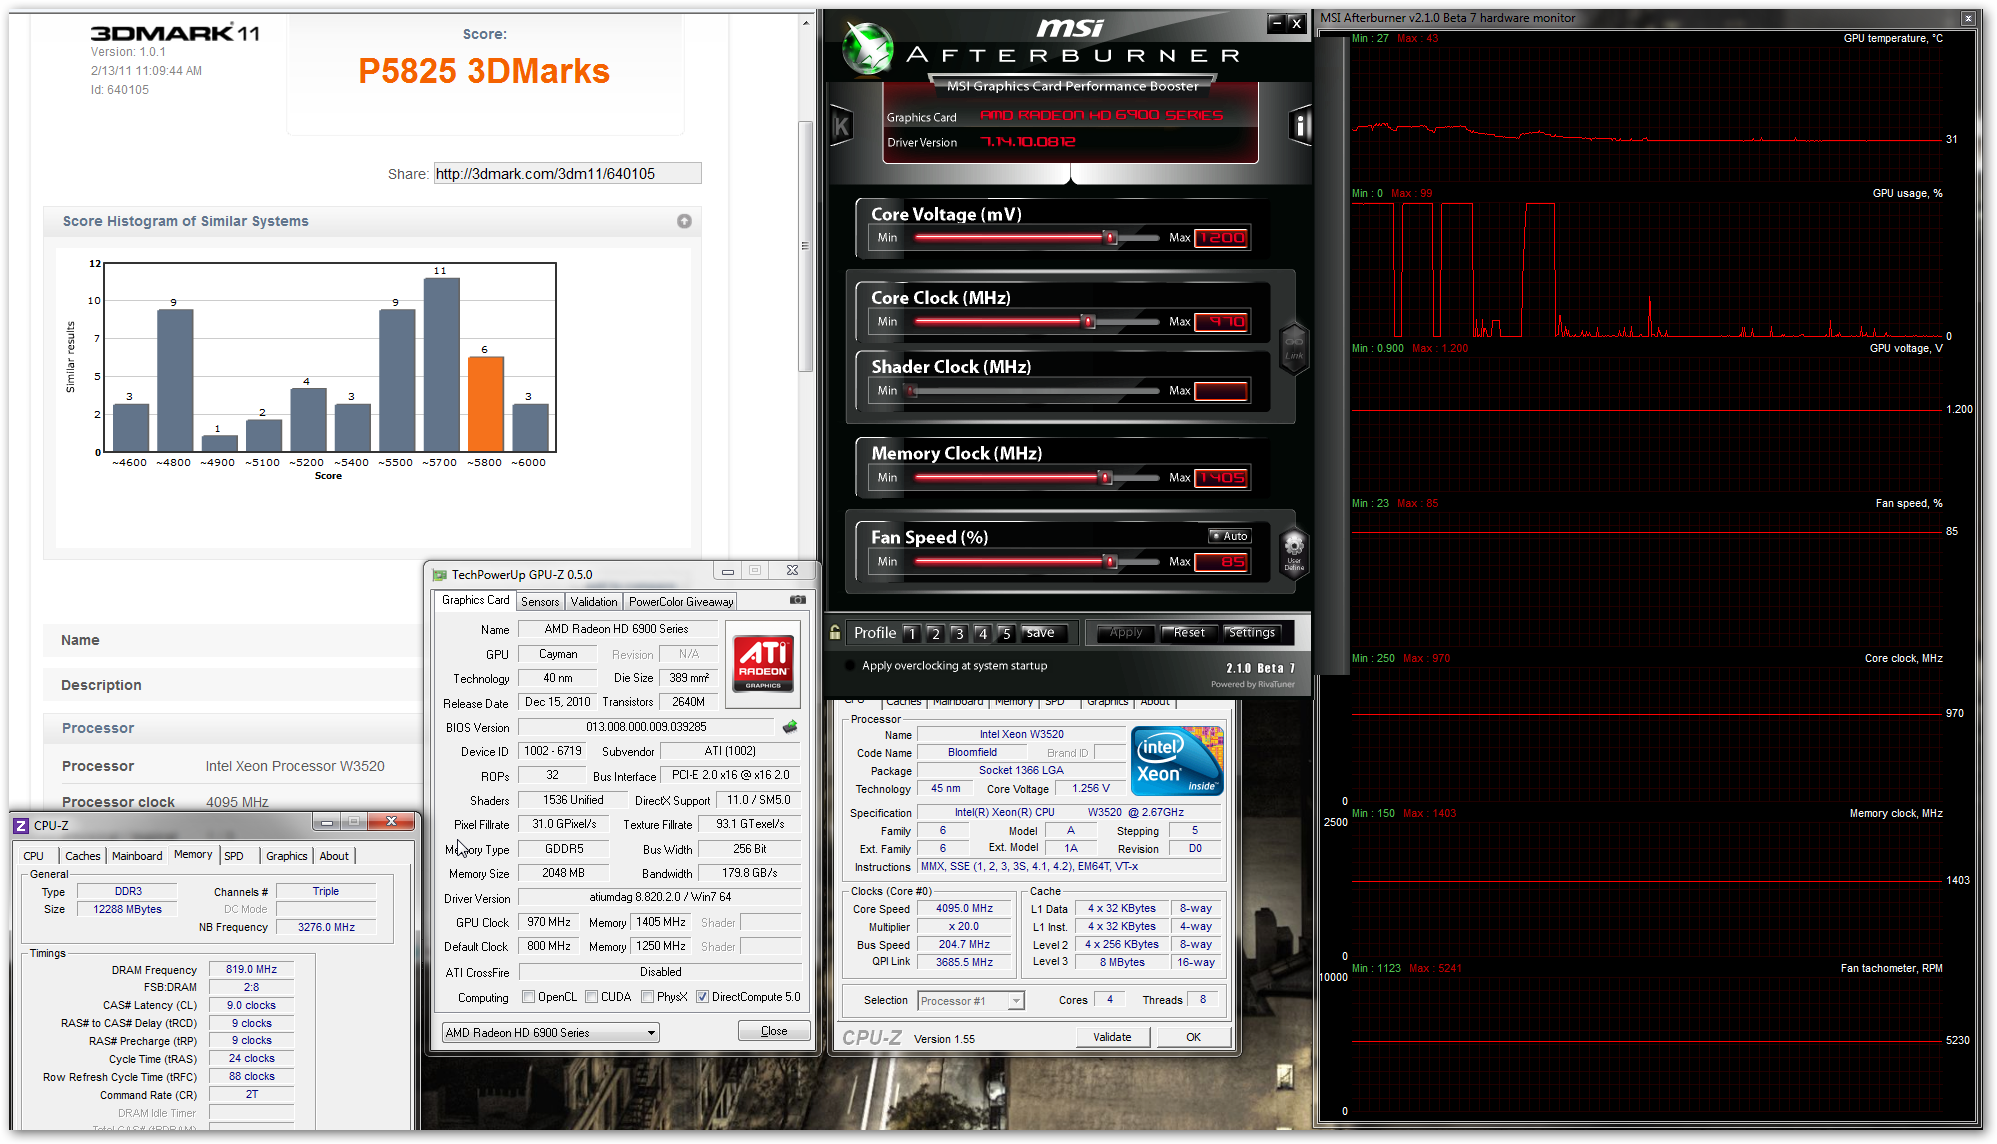Image resolution: width=1997 pixels, height=1144 pixels.
Task: Click the Shader Clock slider handle
Action: (x=911, y=391)
